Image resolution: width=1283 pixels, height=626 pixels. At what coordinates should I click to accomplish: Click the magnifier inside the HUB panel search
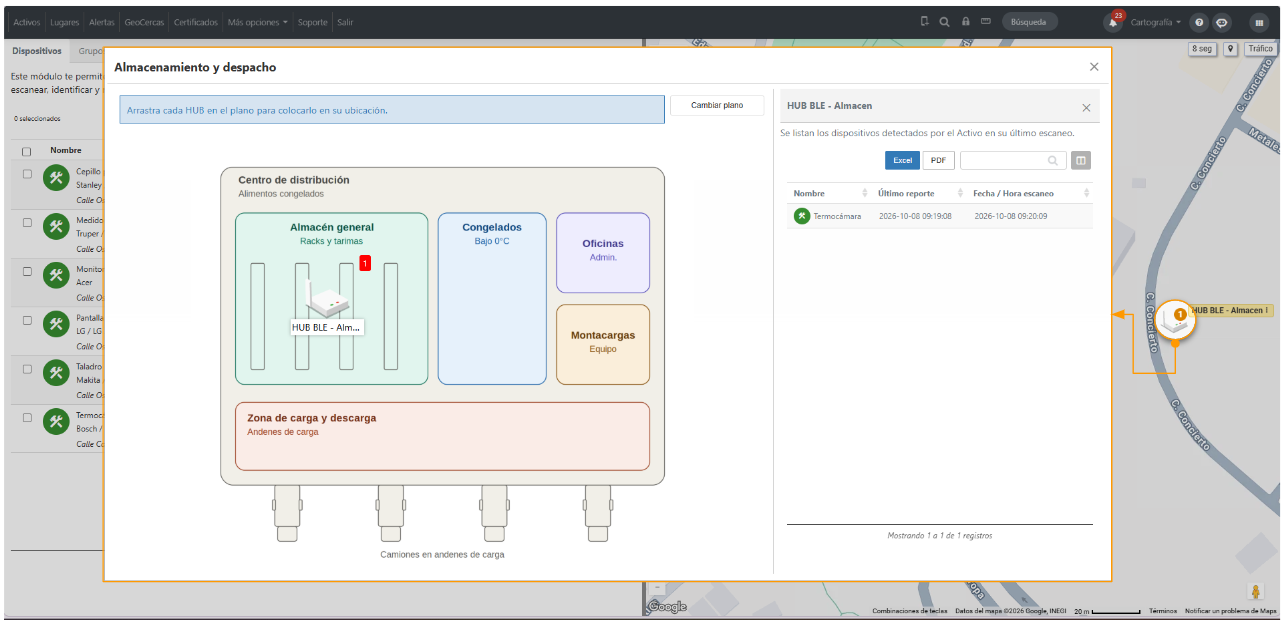[1052, 160]
